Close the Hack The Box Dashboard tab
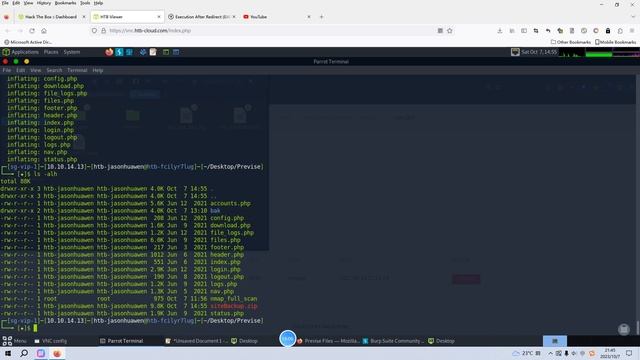This screenshot has width=640, height=360. (84, 17)
